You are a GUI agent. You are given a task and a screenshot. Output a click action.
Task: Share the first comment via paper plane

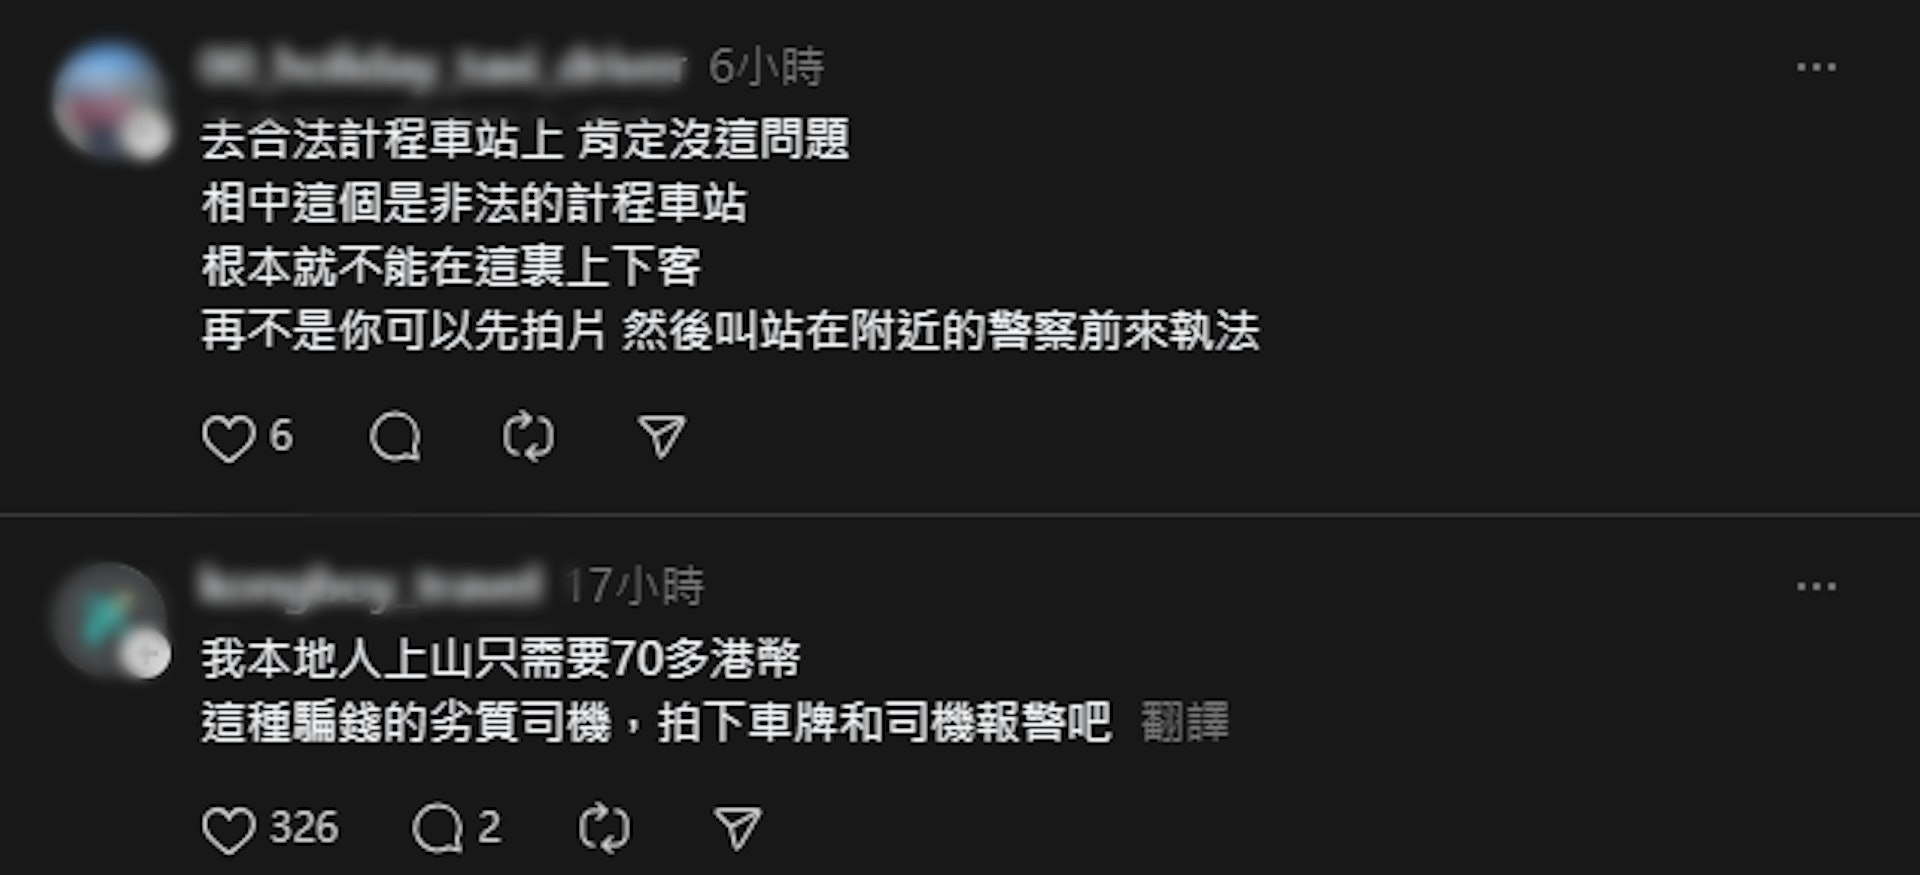[x=662, y=438]
